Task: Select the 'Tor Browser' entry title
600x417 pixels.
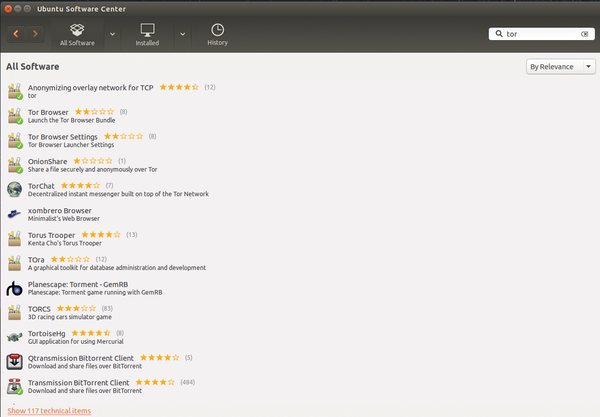Action: pyautogui.click(x=48, y=112)
